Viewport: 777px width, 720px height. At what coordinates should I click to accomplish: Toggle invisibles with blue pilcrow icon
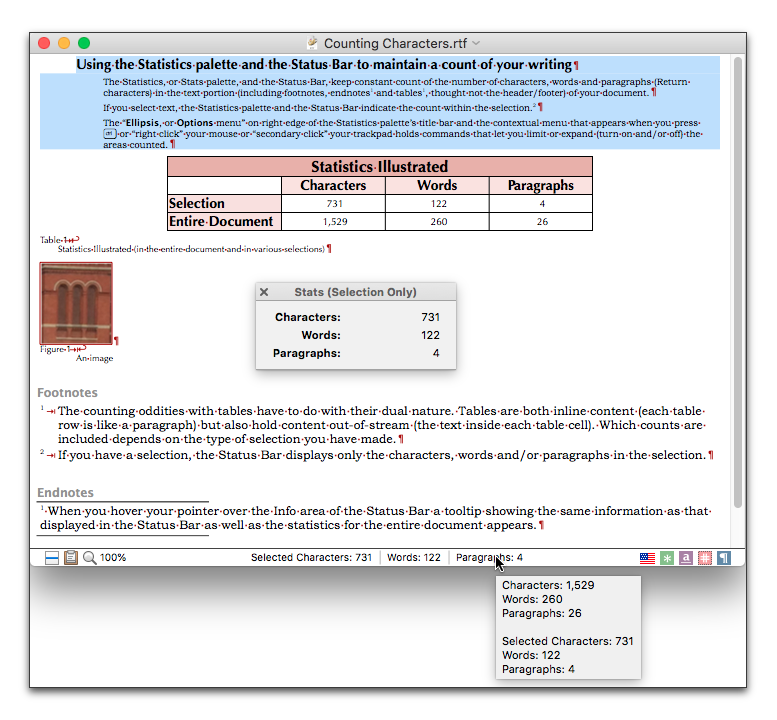(x=724, y=558)
